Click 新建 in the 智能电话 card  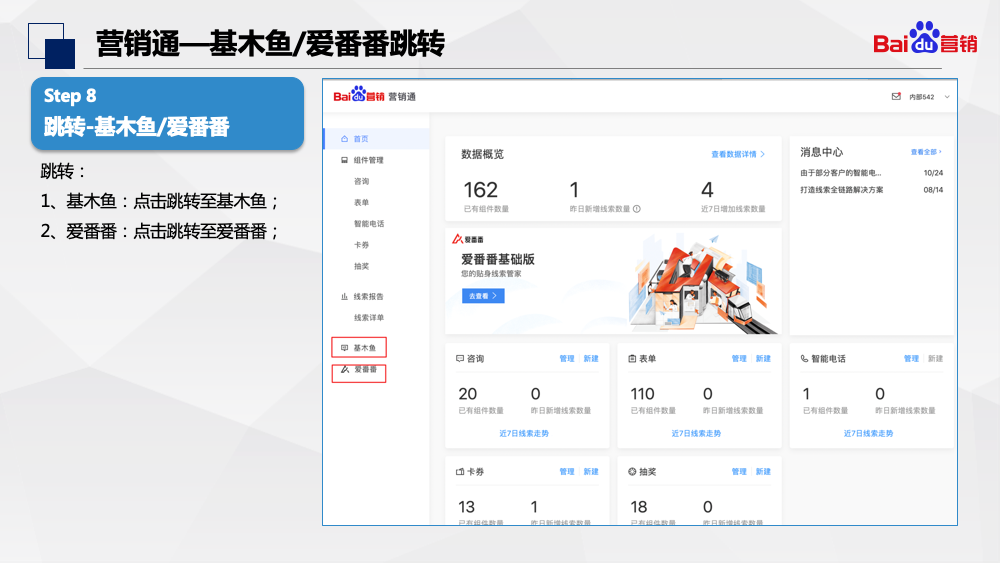pyautogui.click(x=936, y=358)
